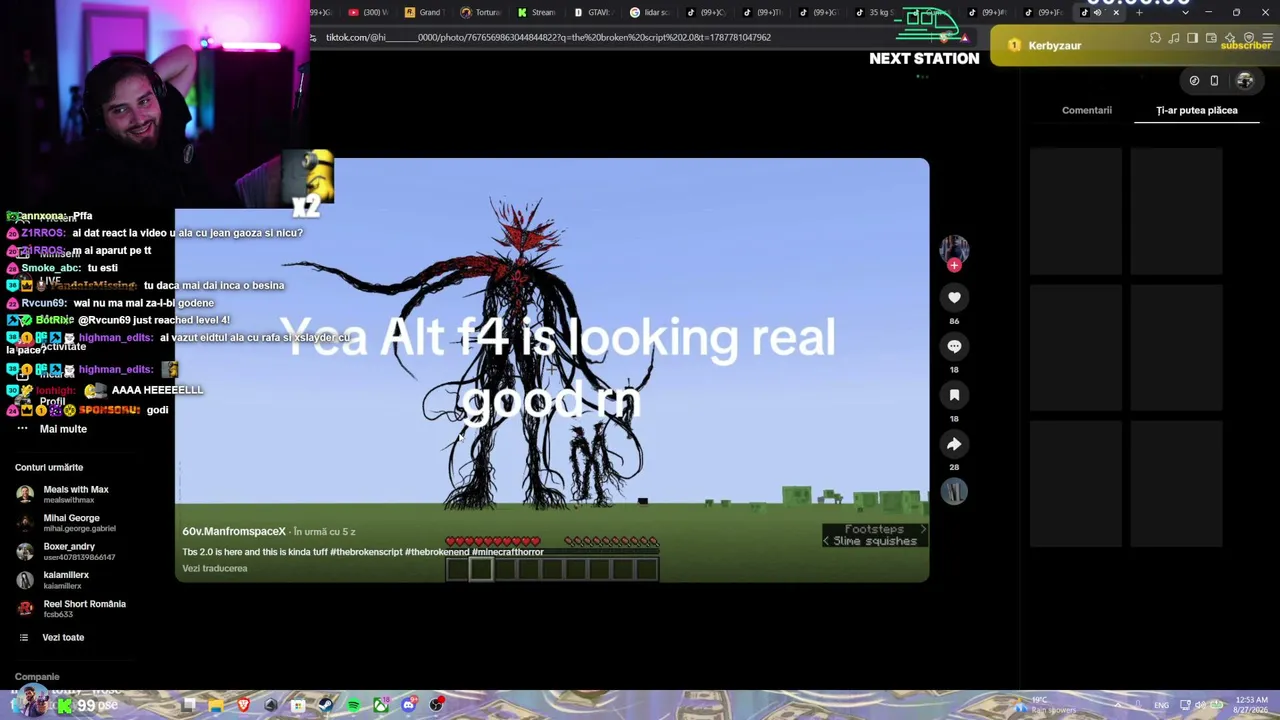Switch to the Grand browser tab

(x=427, y=12)
